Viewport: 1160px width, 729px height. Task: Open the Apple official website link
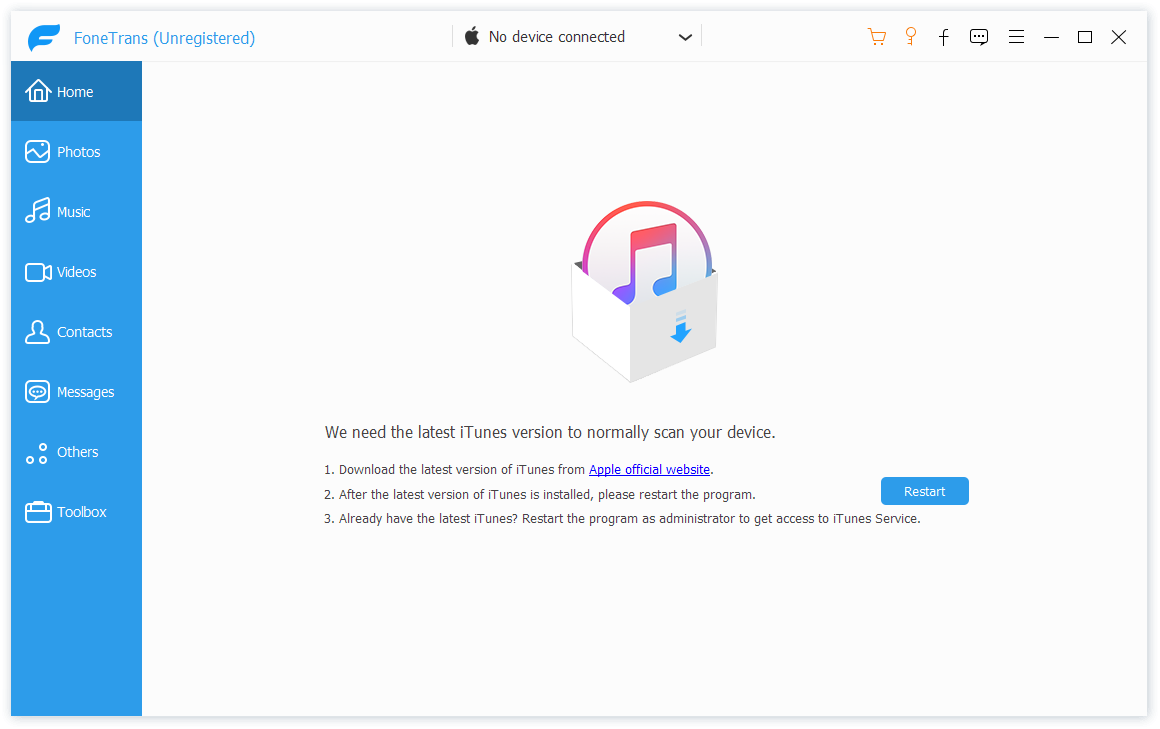pos(649,469)
